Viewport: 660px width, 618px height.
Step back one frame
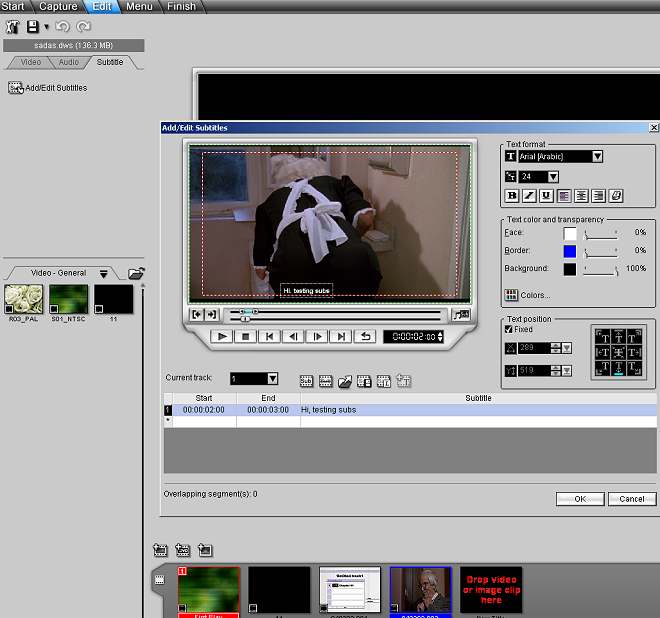tap(293, 336)
